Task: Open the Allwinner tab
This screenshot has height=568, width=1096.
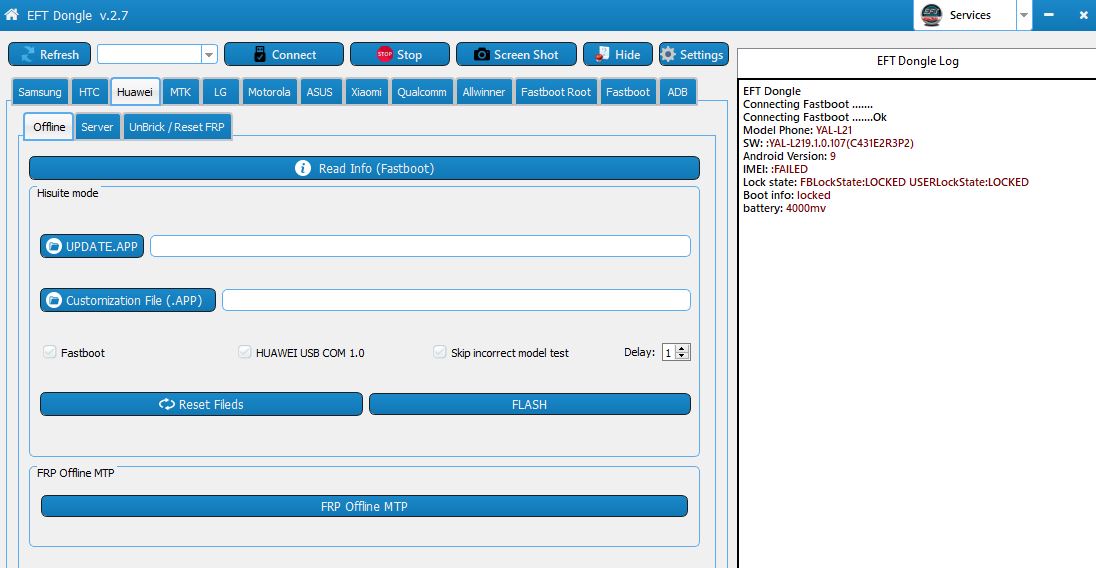Action: [484, 92]
